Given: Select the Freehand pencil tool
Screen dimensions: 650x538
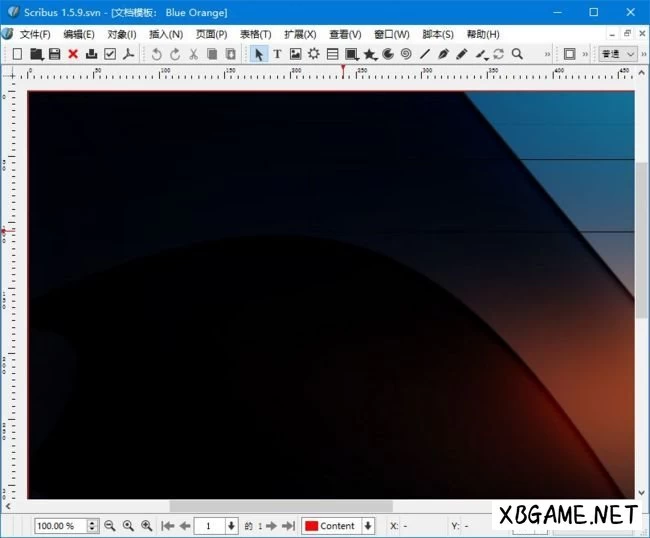Looking at the screenshot, I should (x=462, y=54).
